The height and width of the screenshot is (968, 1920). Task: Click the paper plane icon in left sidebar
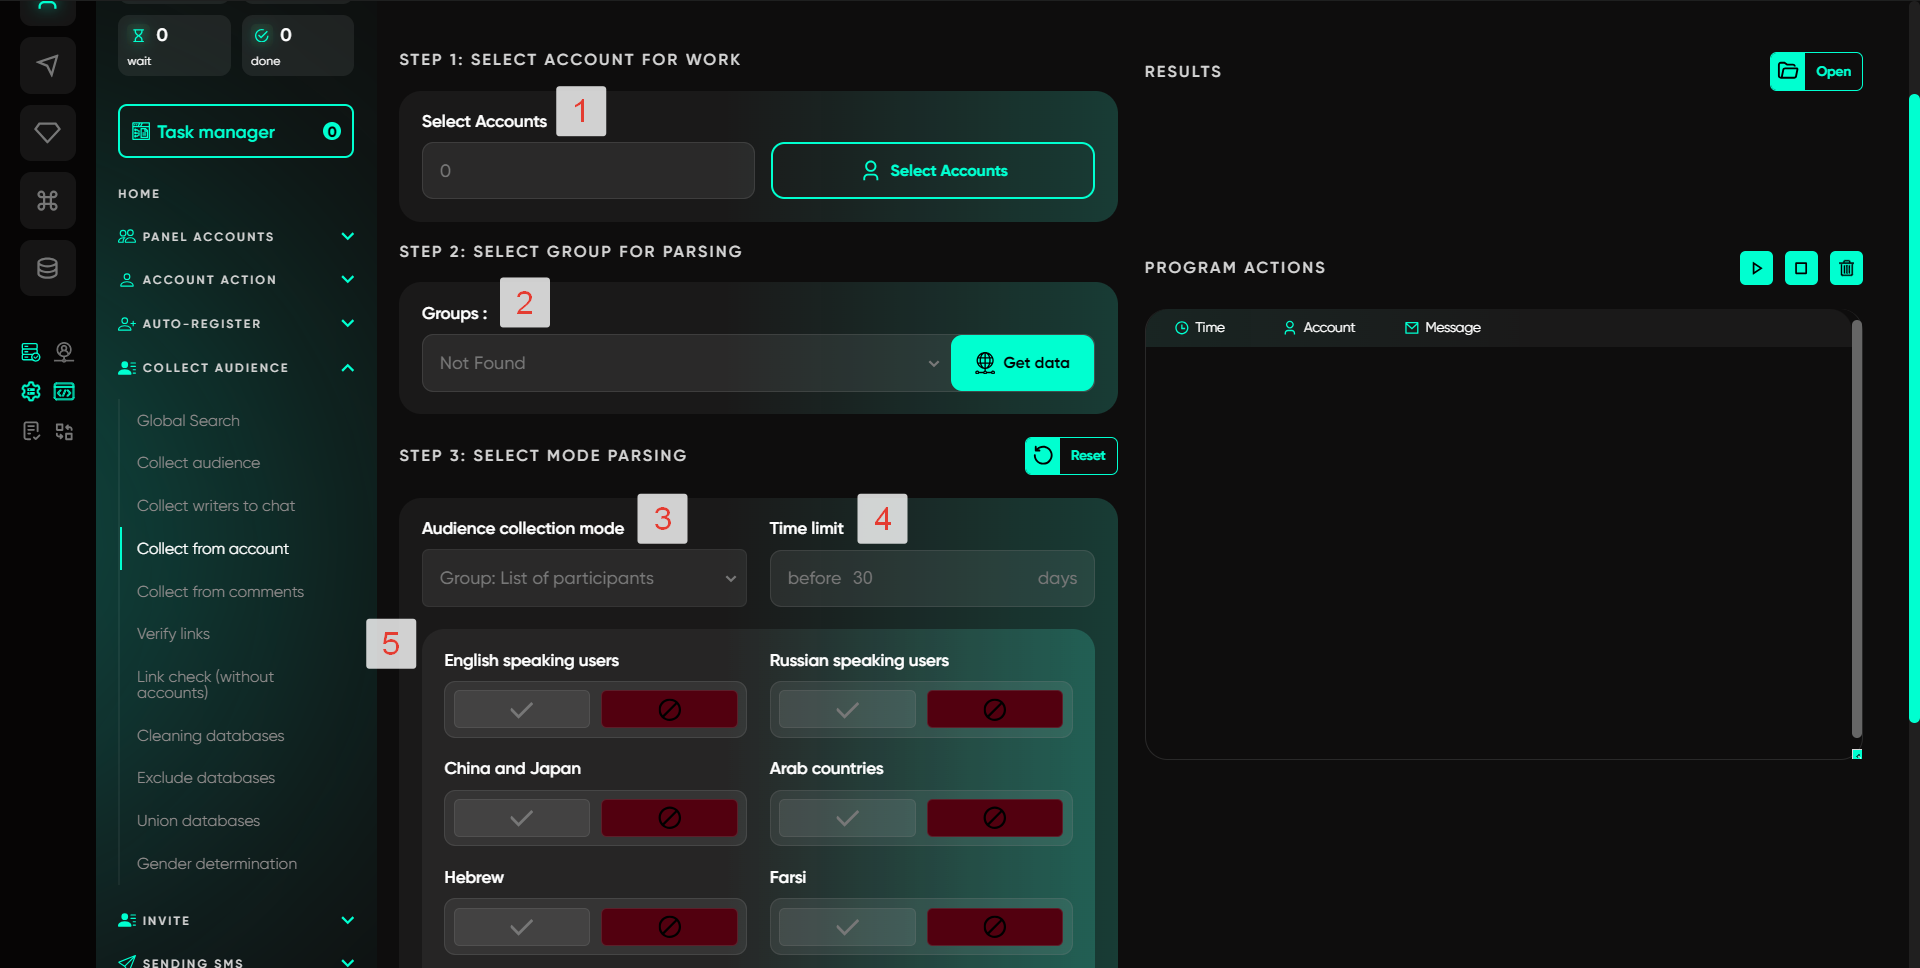[x=47, y=66]
